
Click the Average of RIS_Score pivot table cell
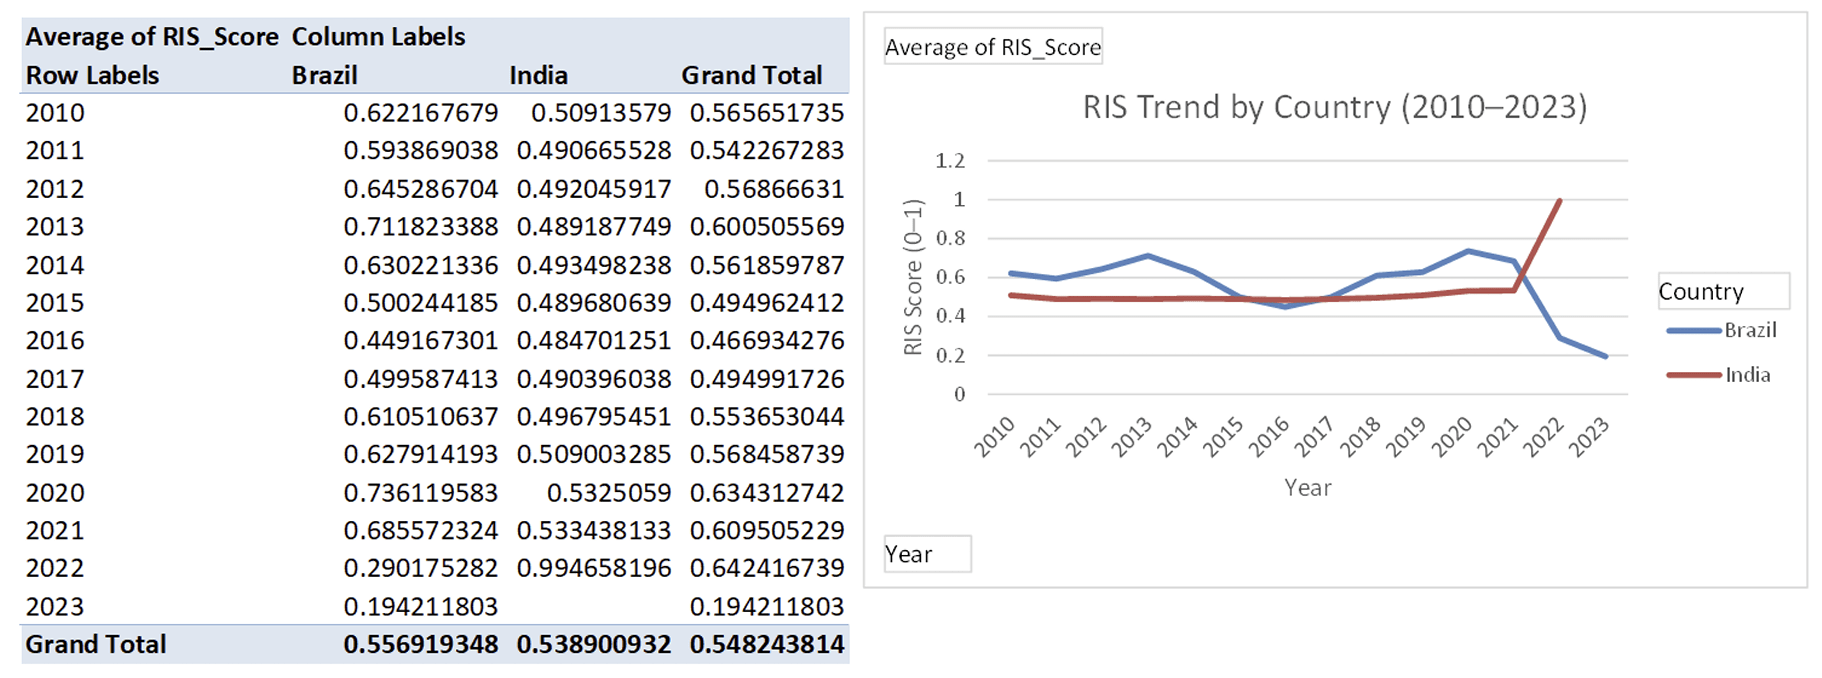click(x=152, y=37)
